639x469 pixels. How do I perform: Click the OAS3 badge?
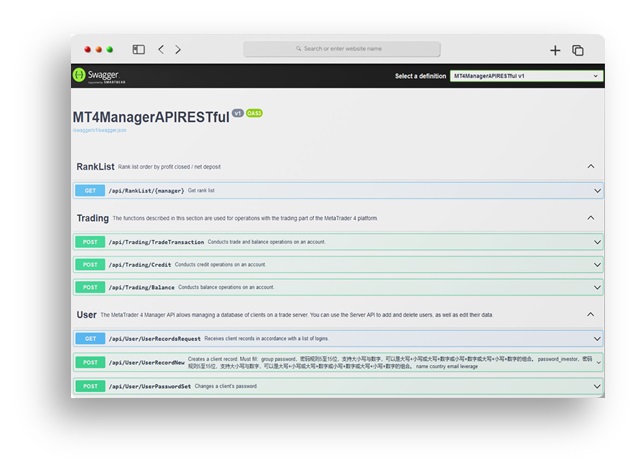(254, 113)
